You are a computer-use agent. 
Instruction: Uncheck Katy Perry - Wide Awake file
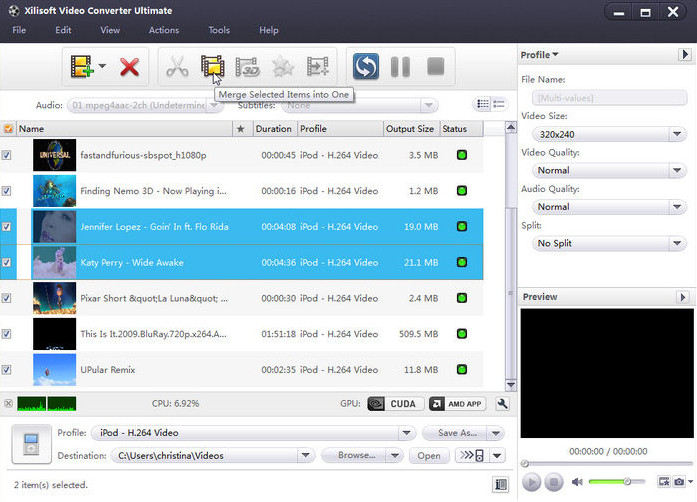click(6, 262)
